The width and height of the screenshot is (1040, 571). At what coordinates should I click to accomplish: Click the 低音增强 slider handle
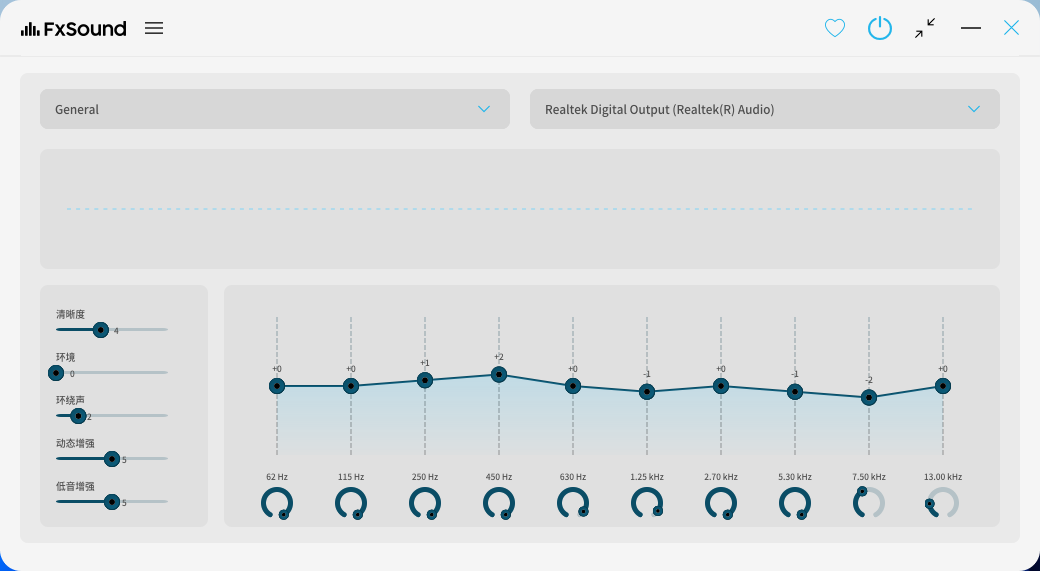click(111, 502)
